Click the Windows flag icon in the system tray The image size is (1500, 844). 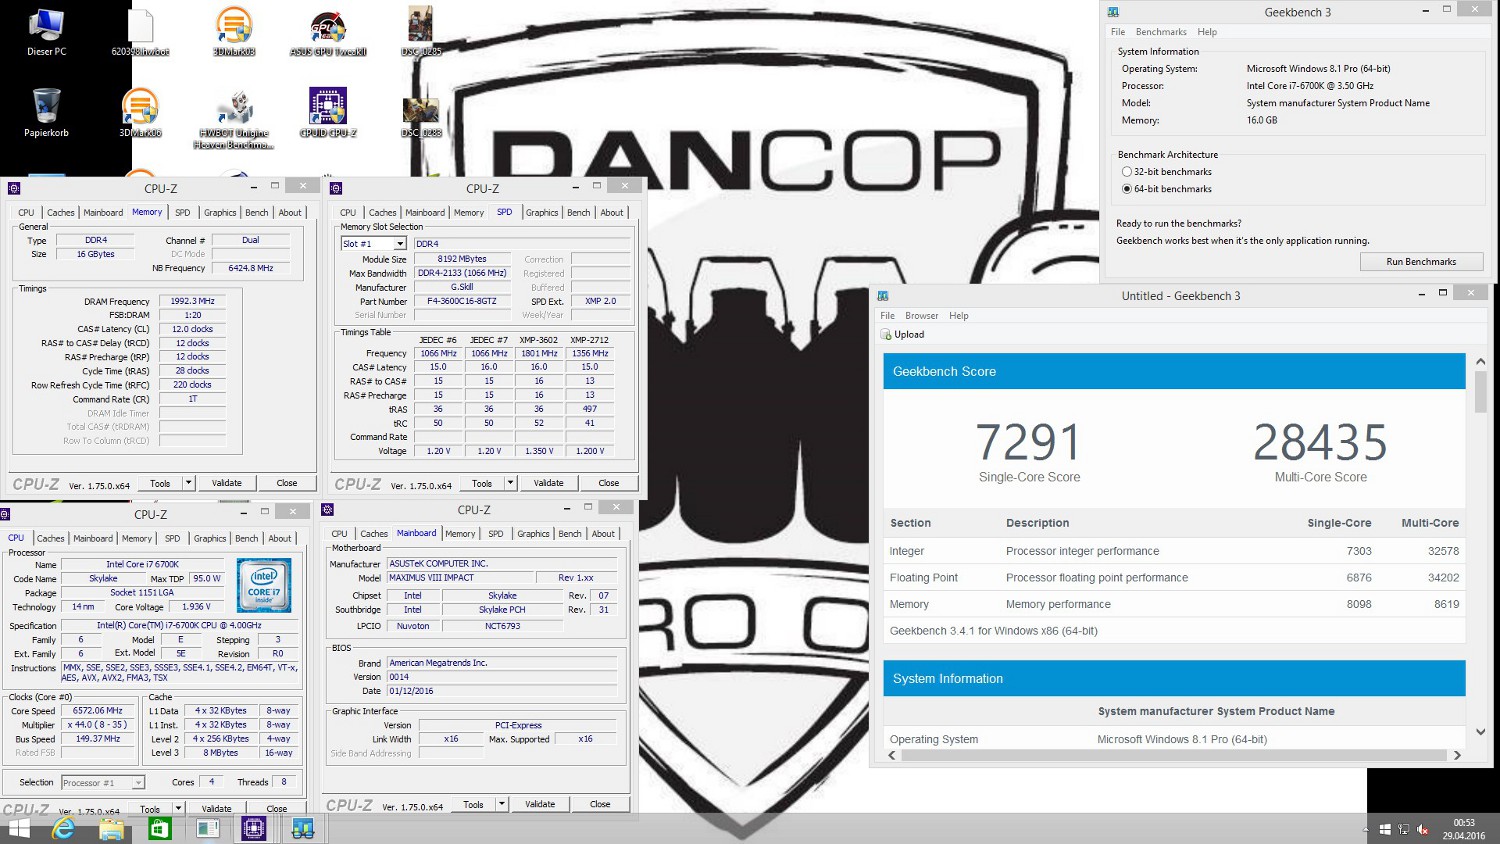click(x=1385, y=830)
